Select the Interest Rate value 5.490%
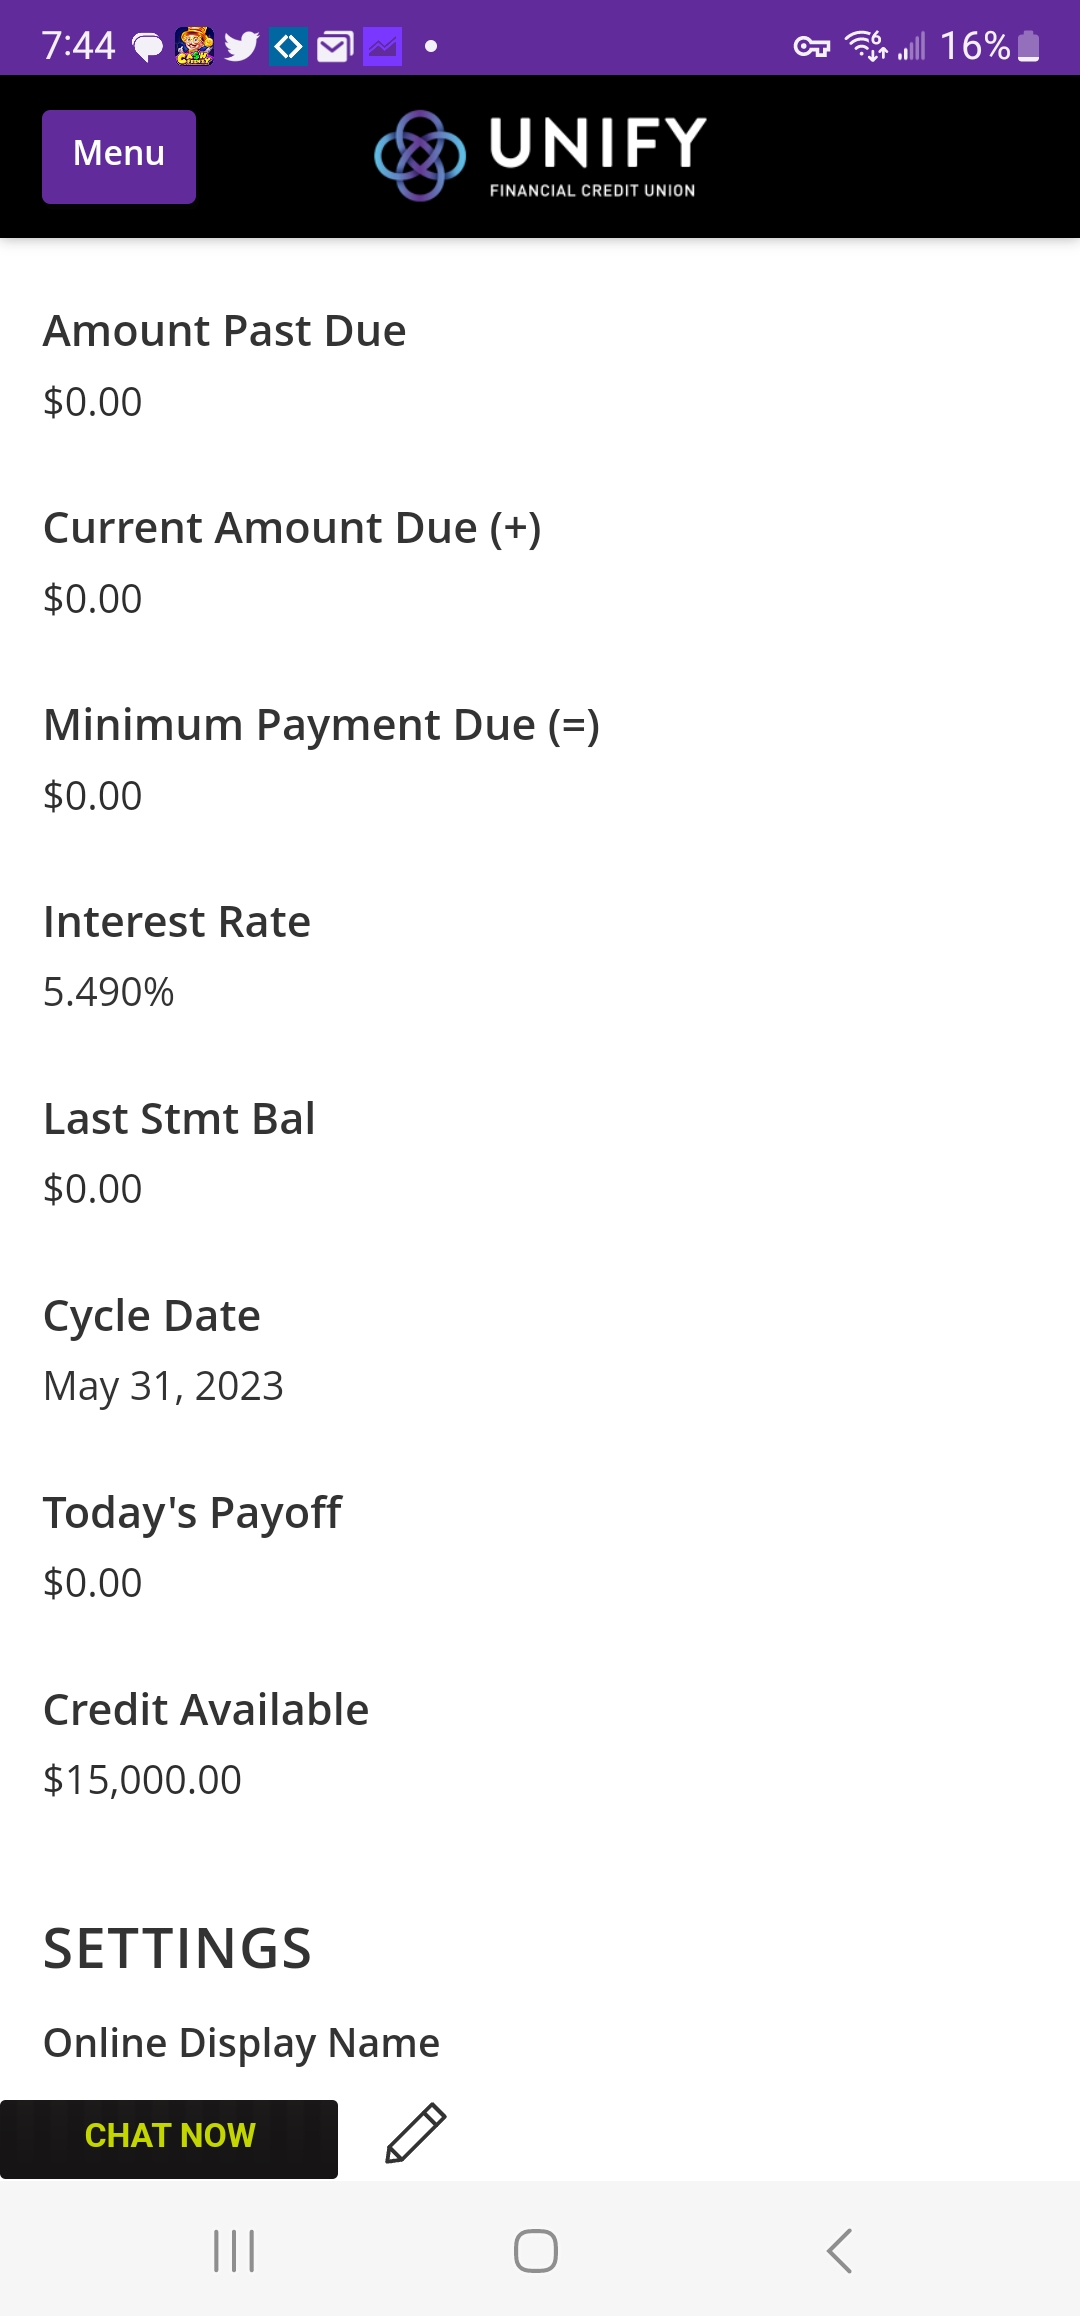Viewport: 1080px width, 2316px height. (106, 992)
